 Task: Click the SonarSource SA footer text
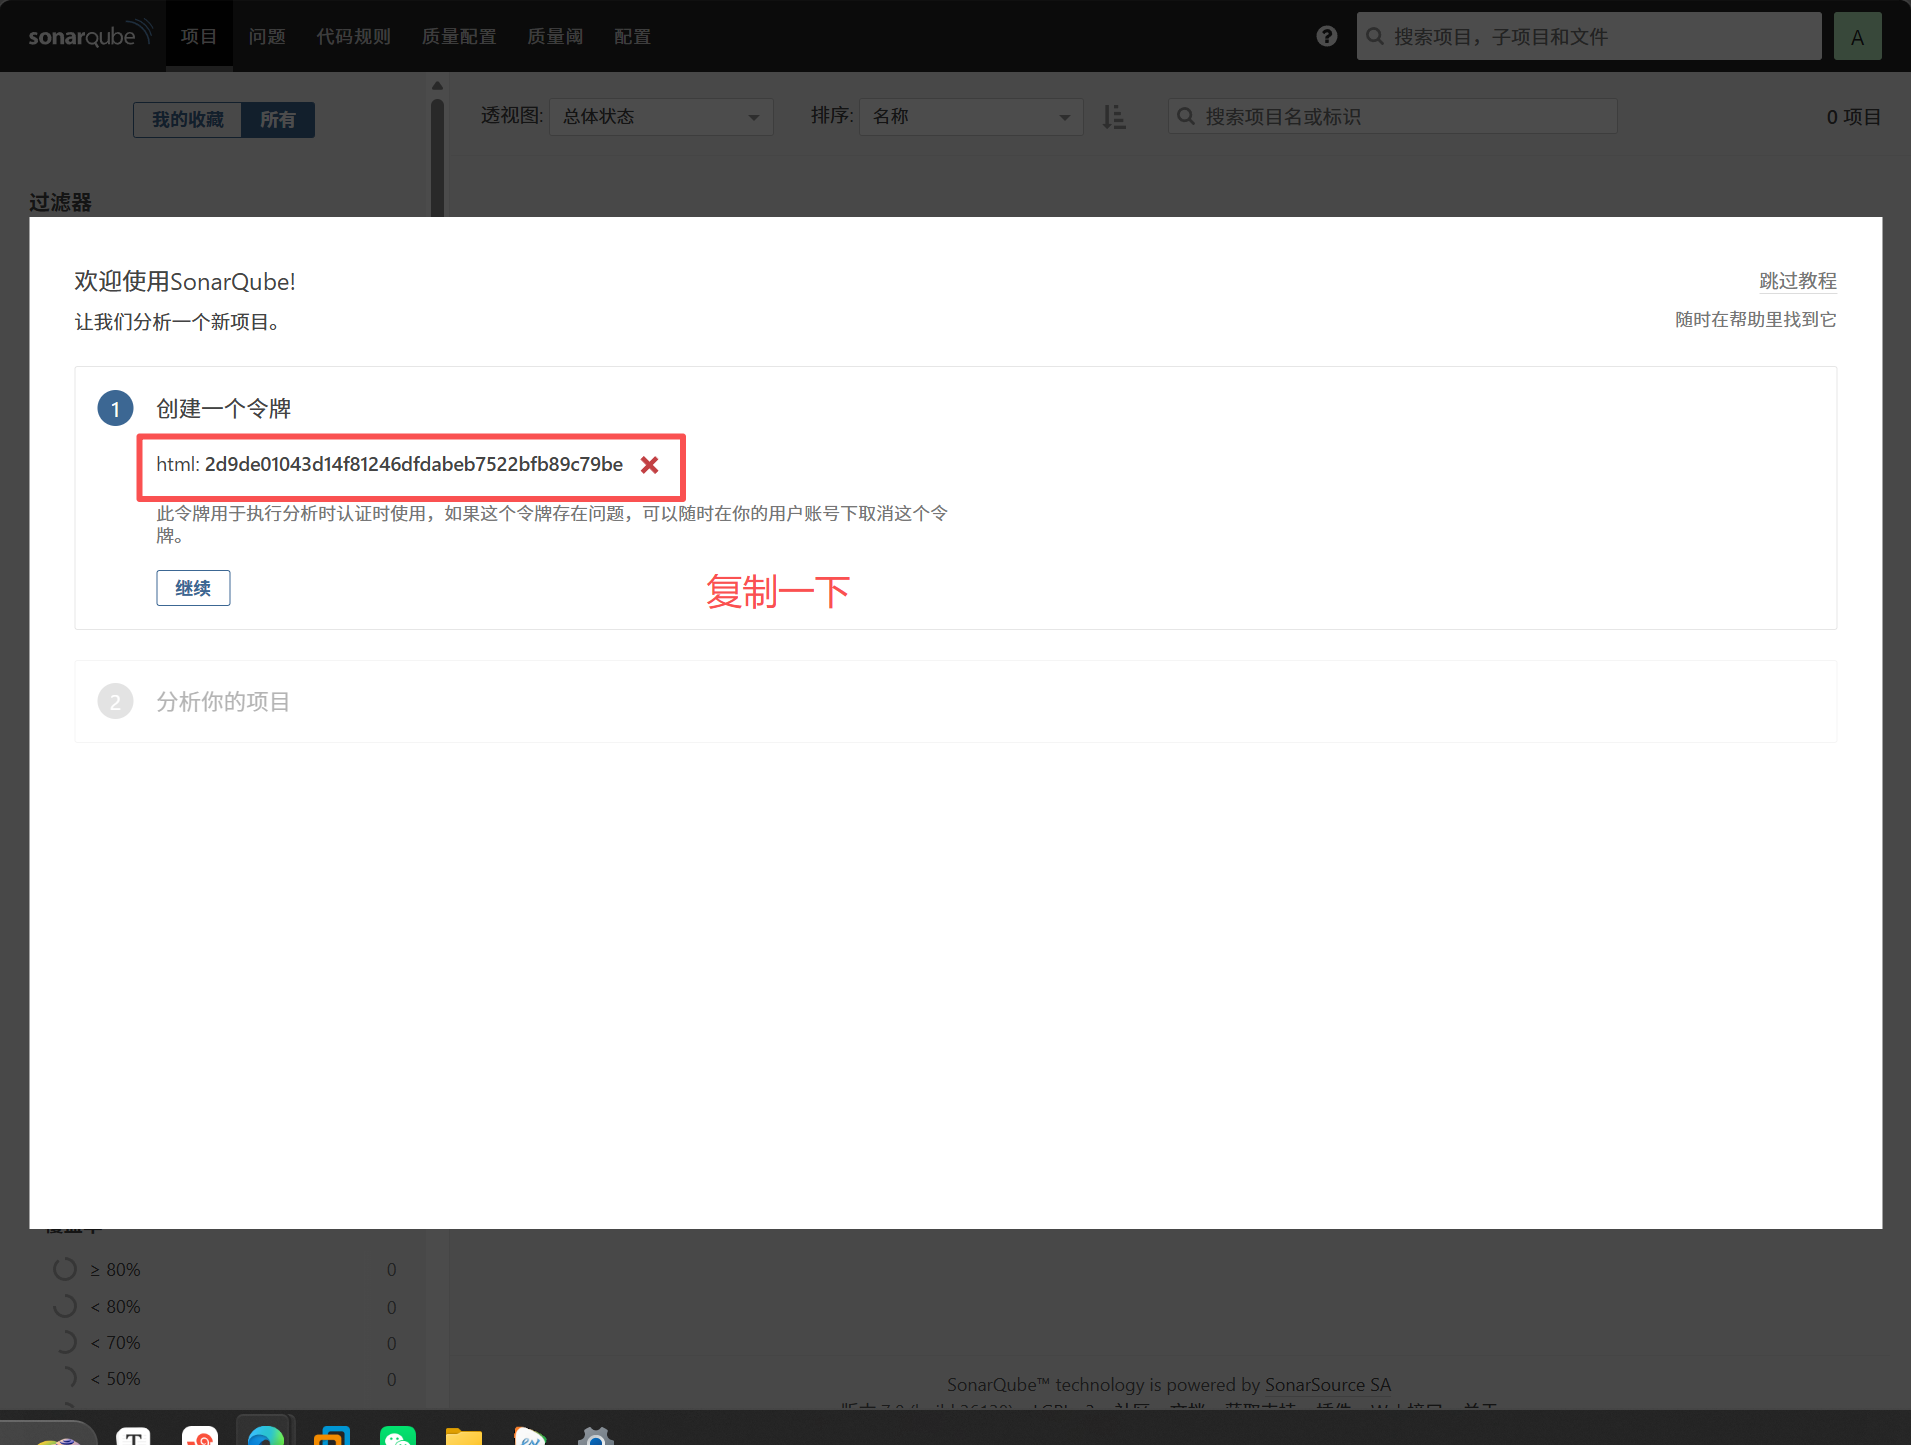[x=1328, y=1385]
